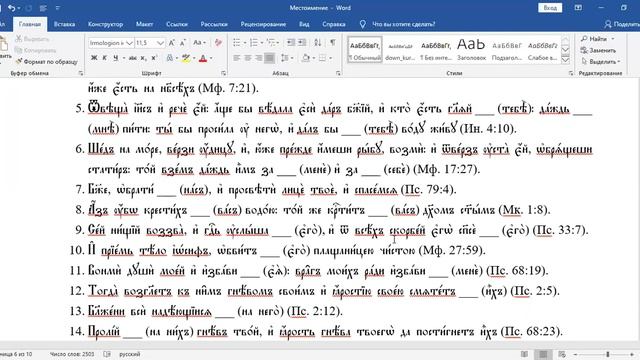Open the Абзац dialog launcher
Screen dimensions: 640x360
coord(338,73)
